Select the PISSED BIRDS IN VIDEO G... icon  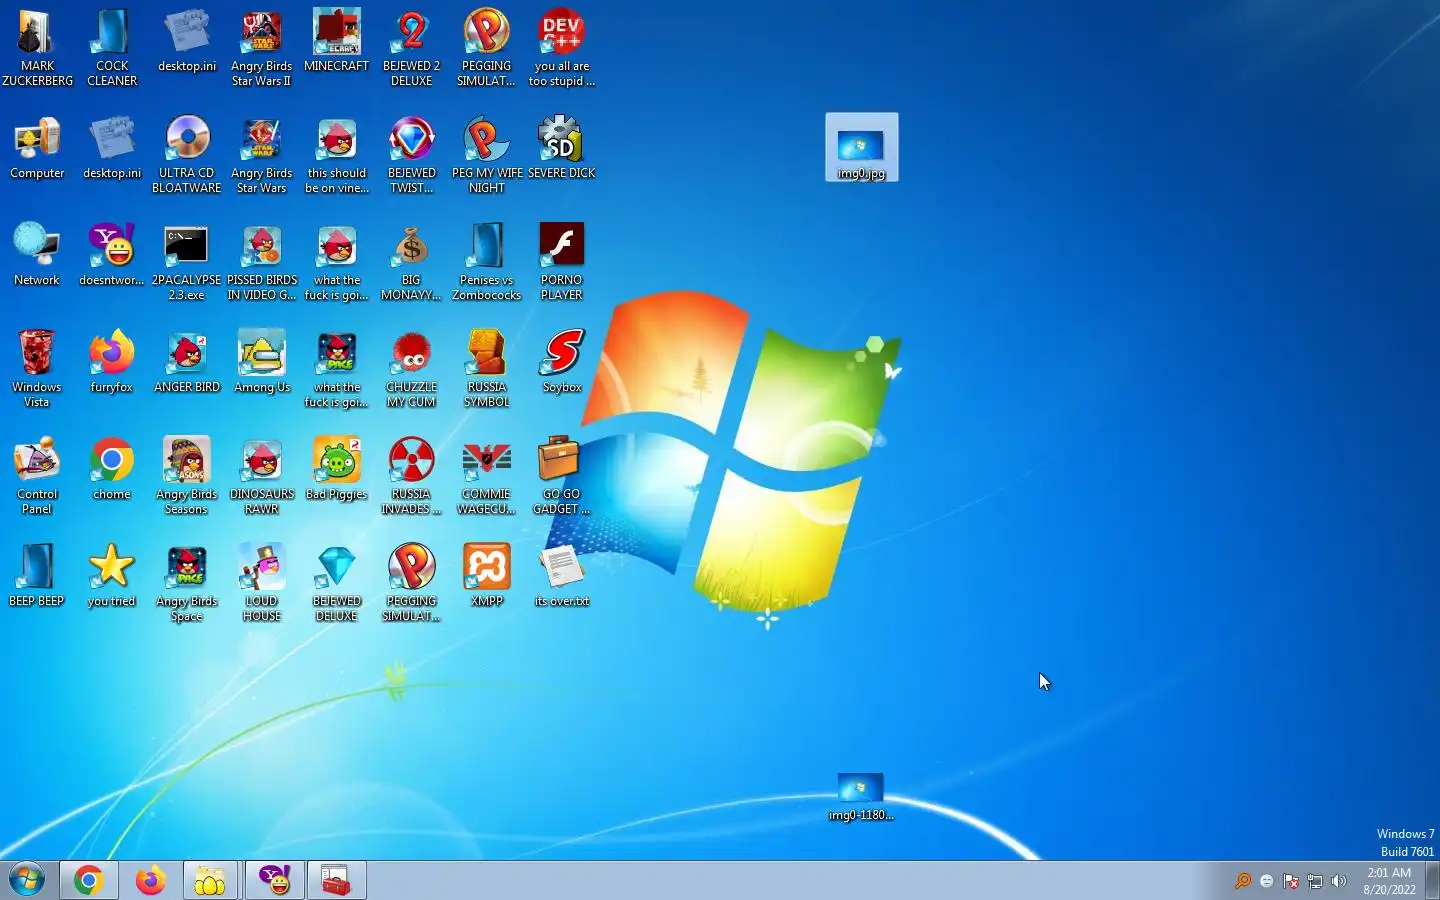point(262,262)
